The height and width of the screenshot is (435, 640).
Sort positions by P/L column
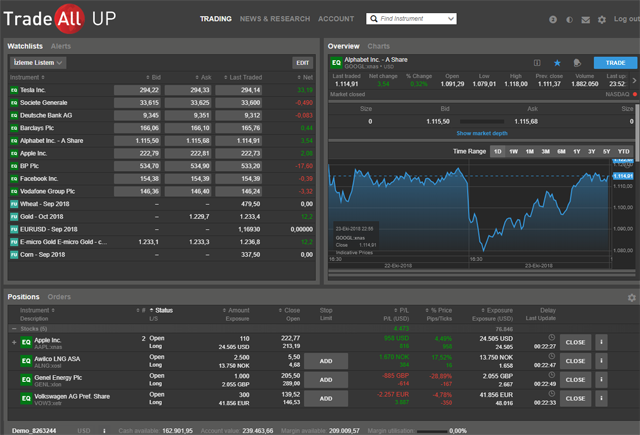[x=401, y=311]
